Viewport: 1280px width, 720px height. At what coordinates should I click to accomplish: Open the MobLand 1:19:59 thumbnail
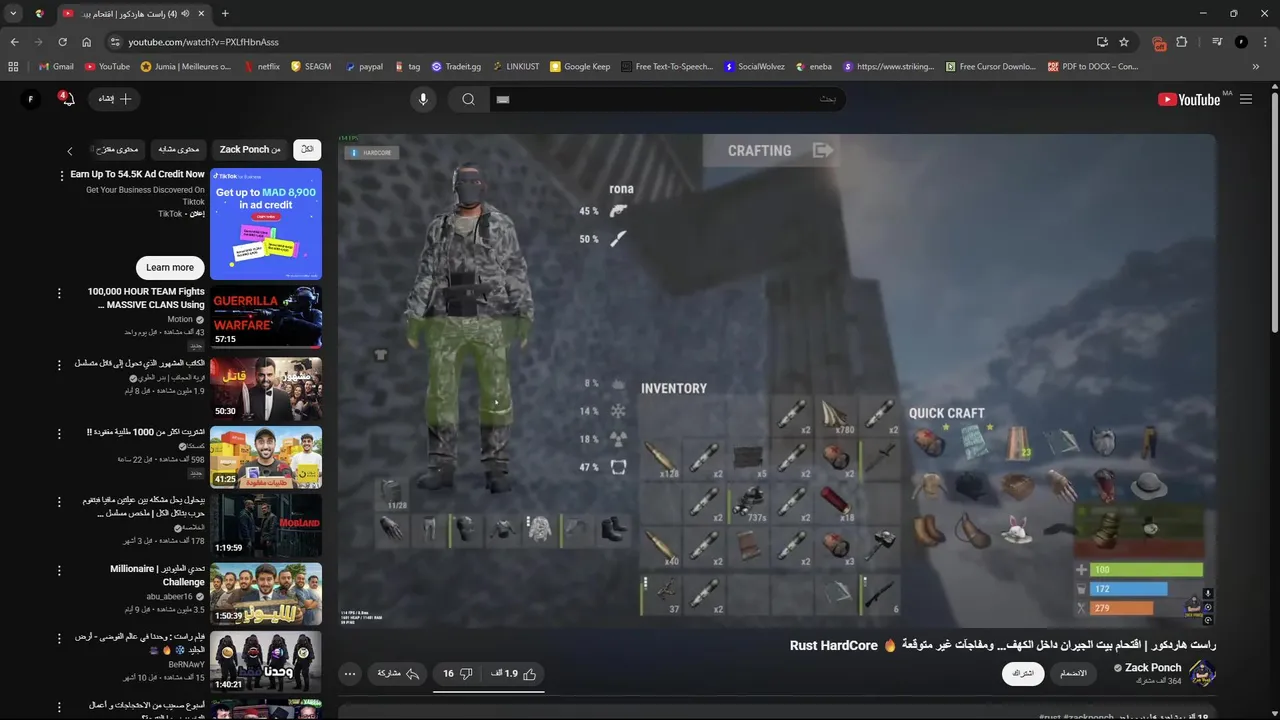(266, 525)
